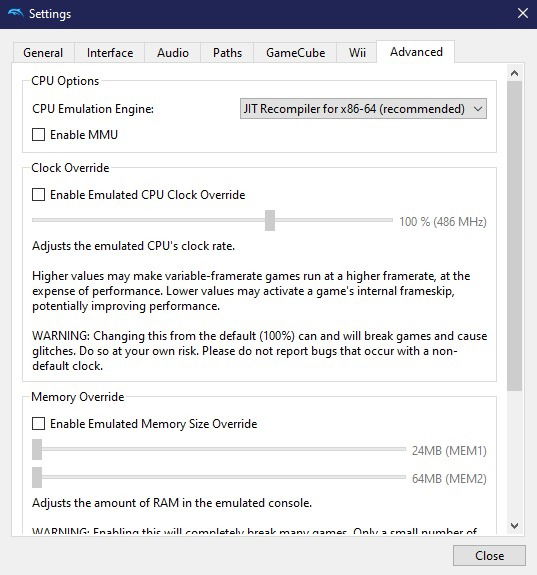Click the Close button
537x575 pixels.
tap(489, 556)
